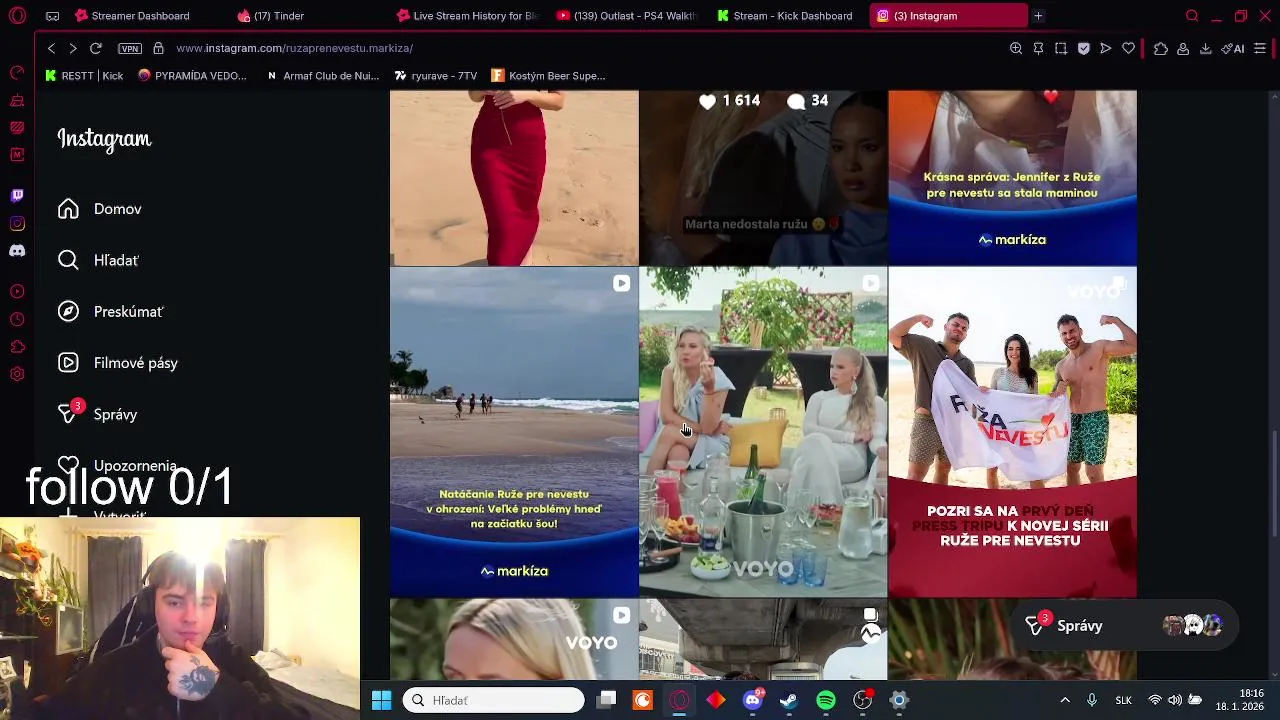The width and height of the screenshot is (1280, 720).
Task: Open the red dress beach post
Action: click(514, 178)
